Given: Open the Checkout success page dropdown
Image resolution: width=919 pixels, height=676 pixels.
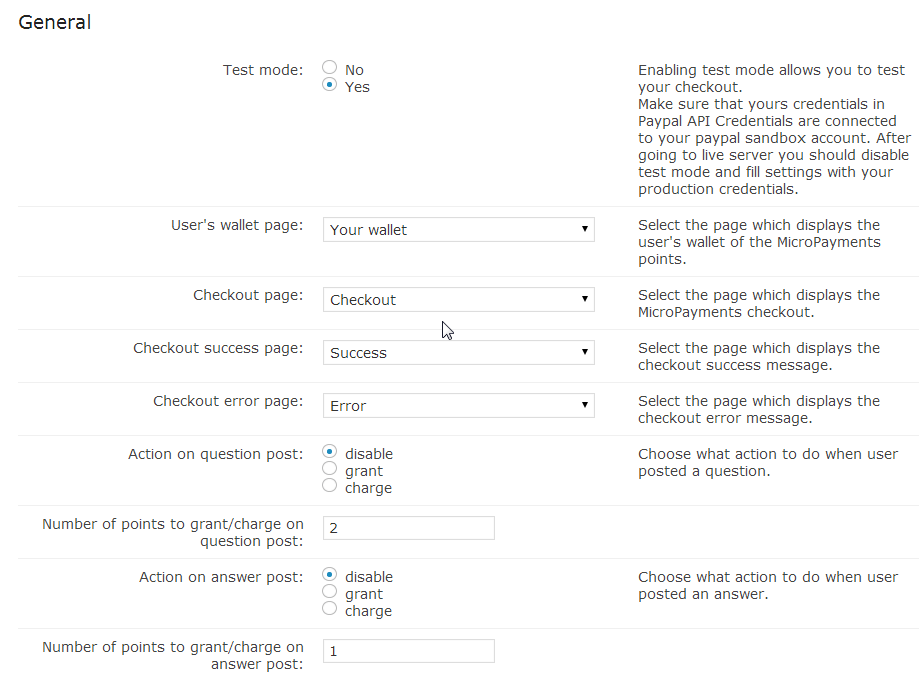Looking at the screenshot, I should (x=458, y=353).
